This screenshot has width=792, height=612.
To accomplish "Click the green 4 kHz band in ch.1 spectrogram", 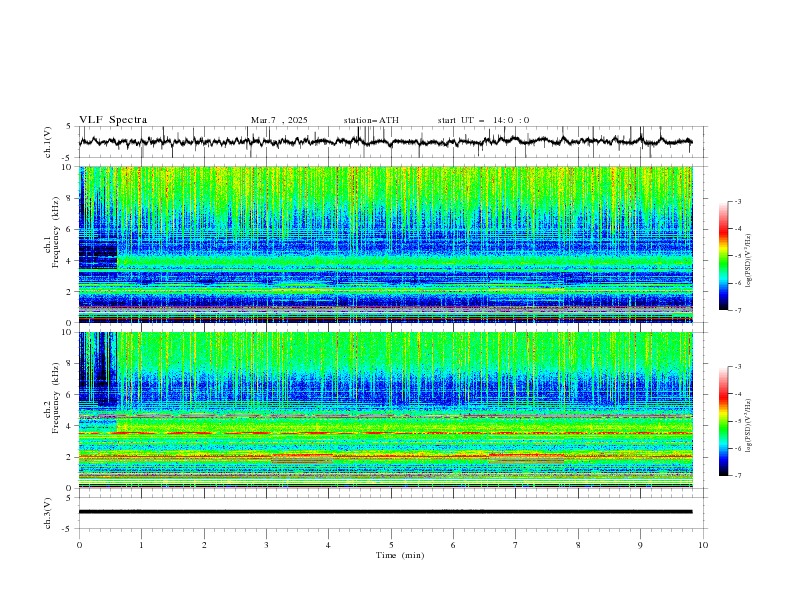I will (x=404, y=261).
